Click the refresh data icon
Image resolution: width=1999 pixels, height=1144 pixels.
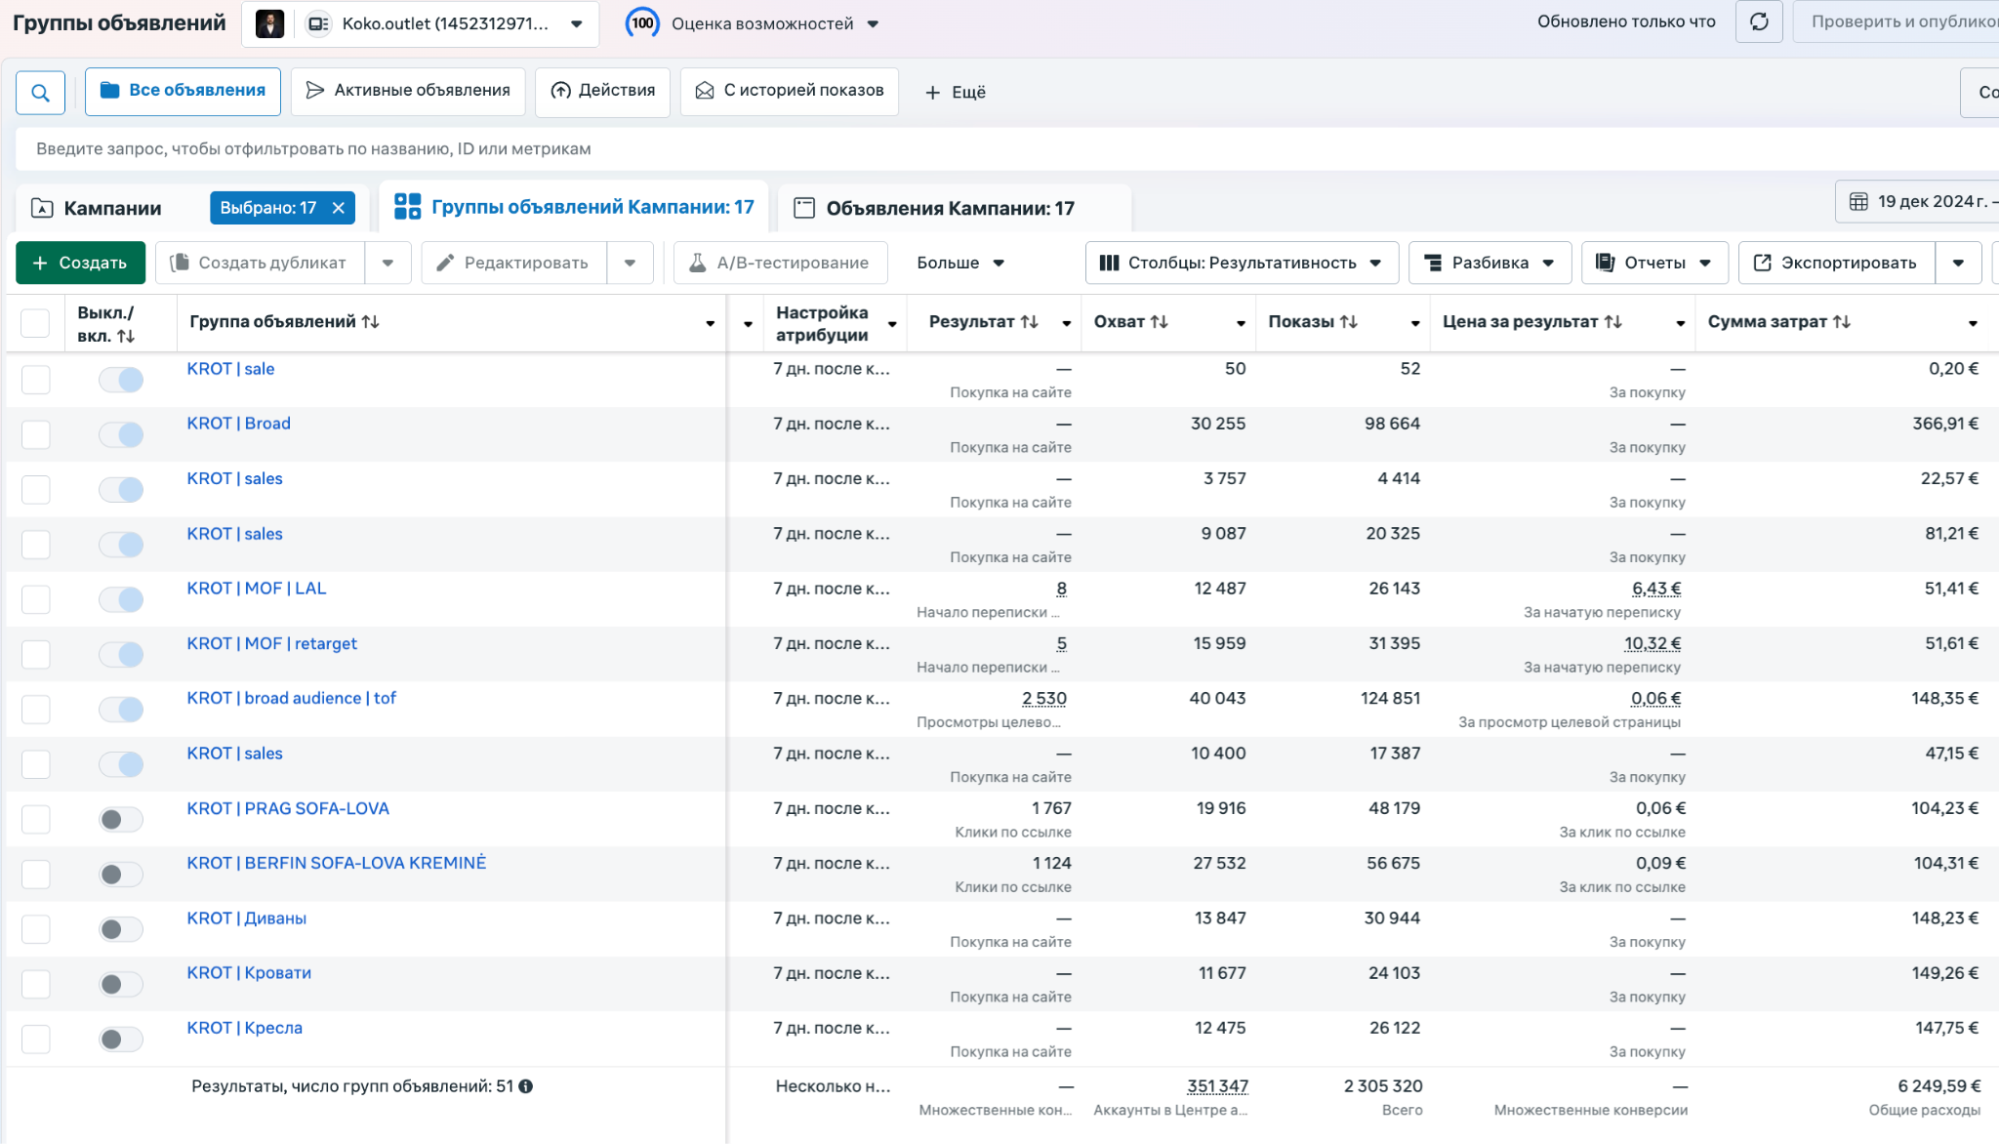[x=1758, y=22]
